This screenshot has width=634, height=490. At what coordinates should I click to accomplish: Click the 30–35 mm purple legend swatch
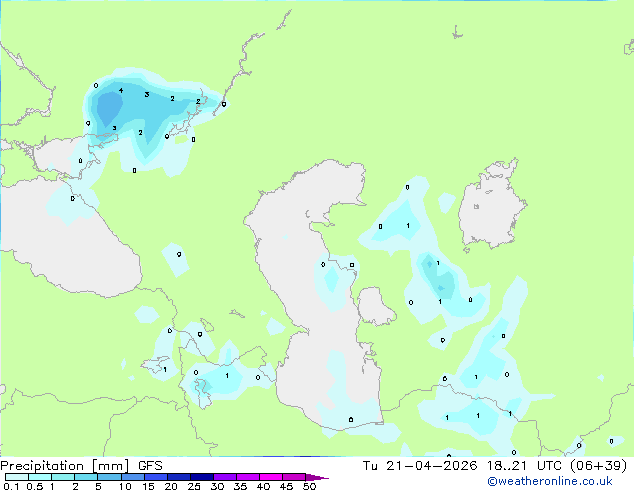point(224,477)
